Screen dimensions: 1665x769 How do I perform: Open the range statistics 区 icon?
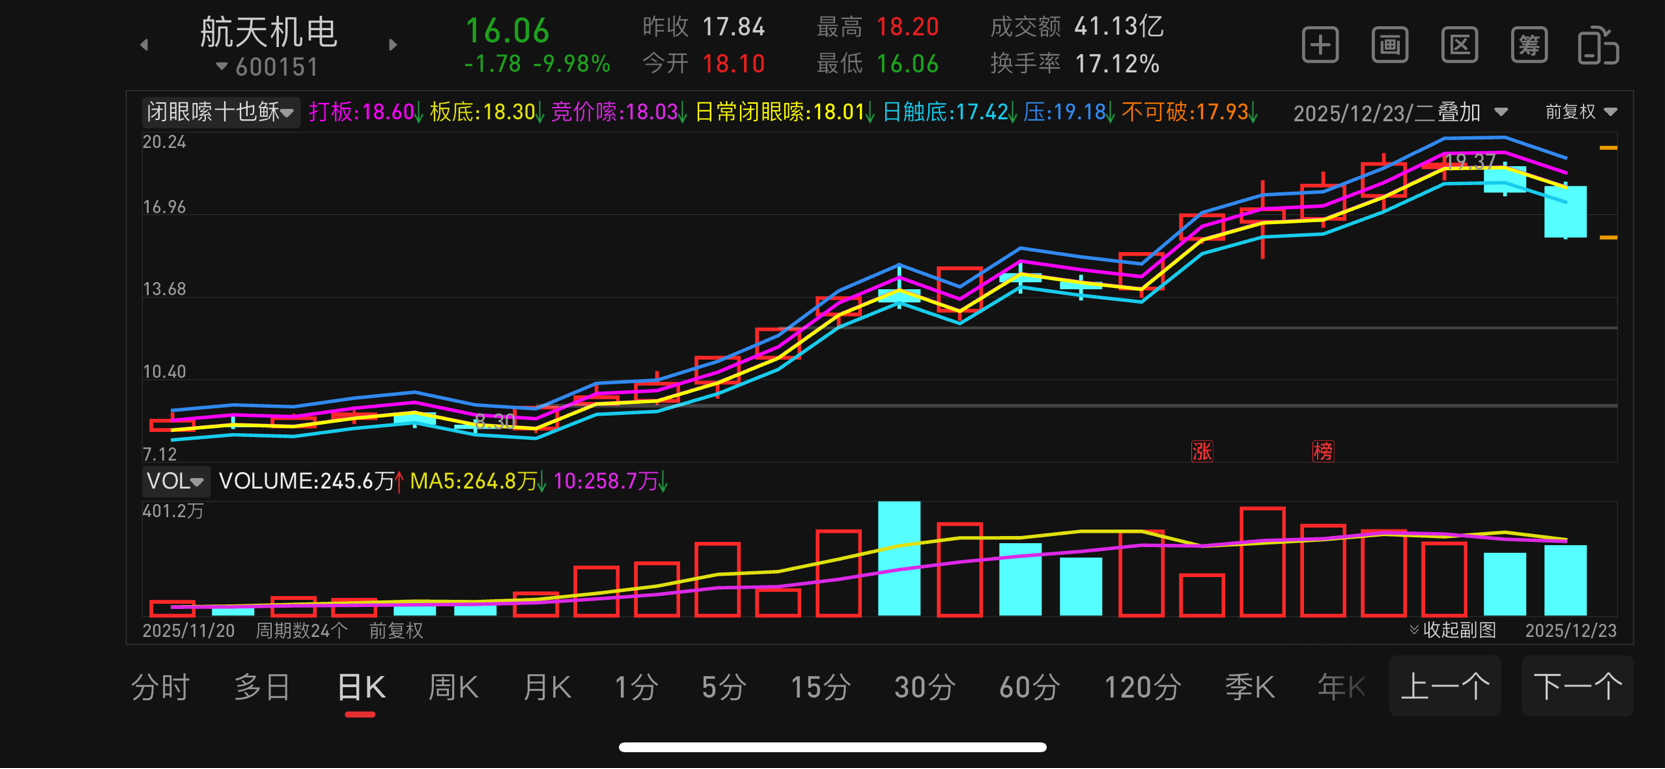coord(1460,45)
